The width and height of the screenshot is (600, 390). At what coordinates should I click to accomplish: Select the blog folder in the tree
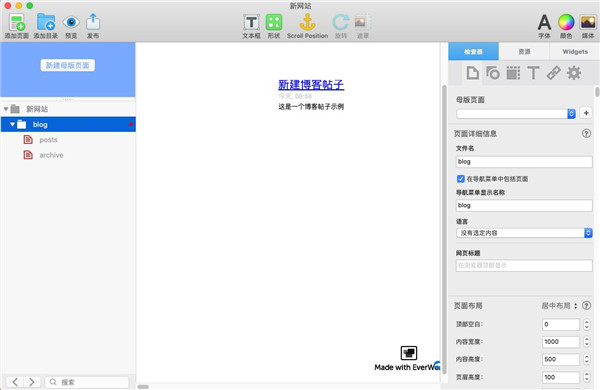[x=68, y=124]
